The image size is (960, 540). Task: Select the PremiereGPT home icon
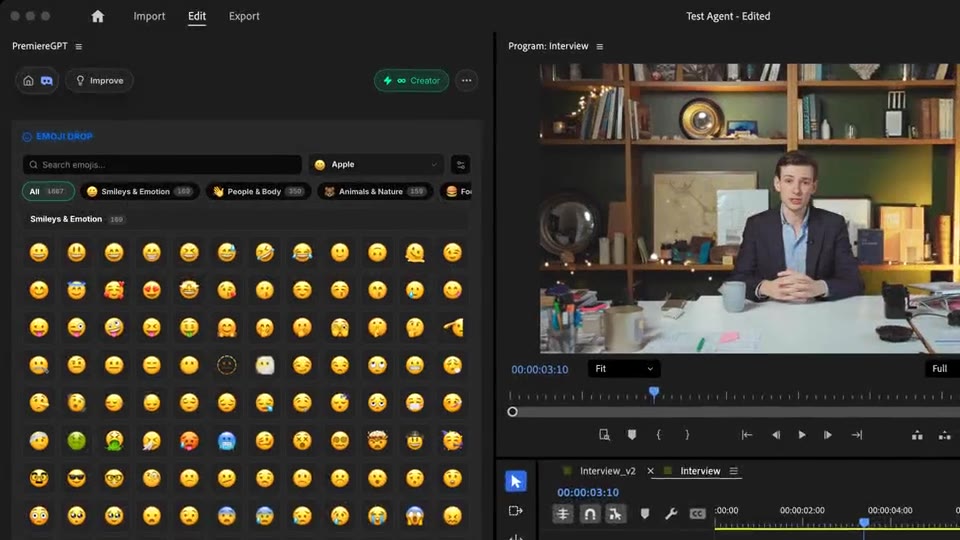28,80
